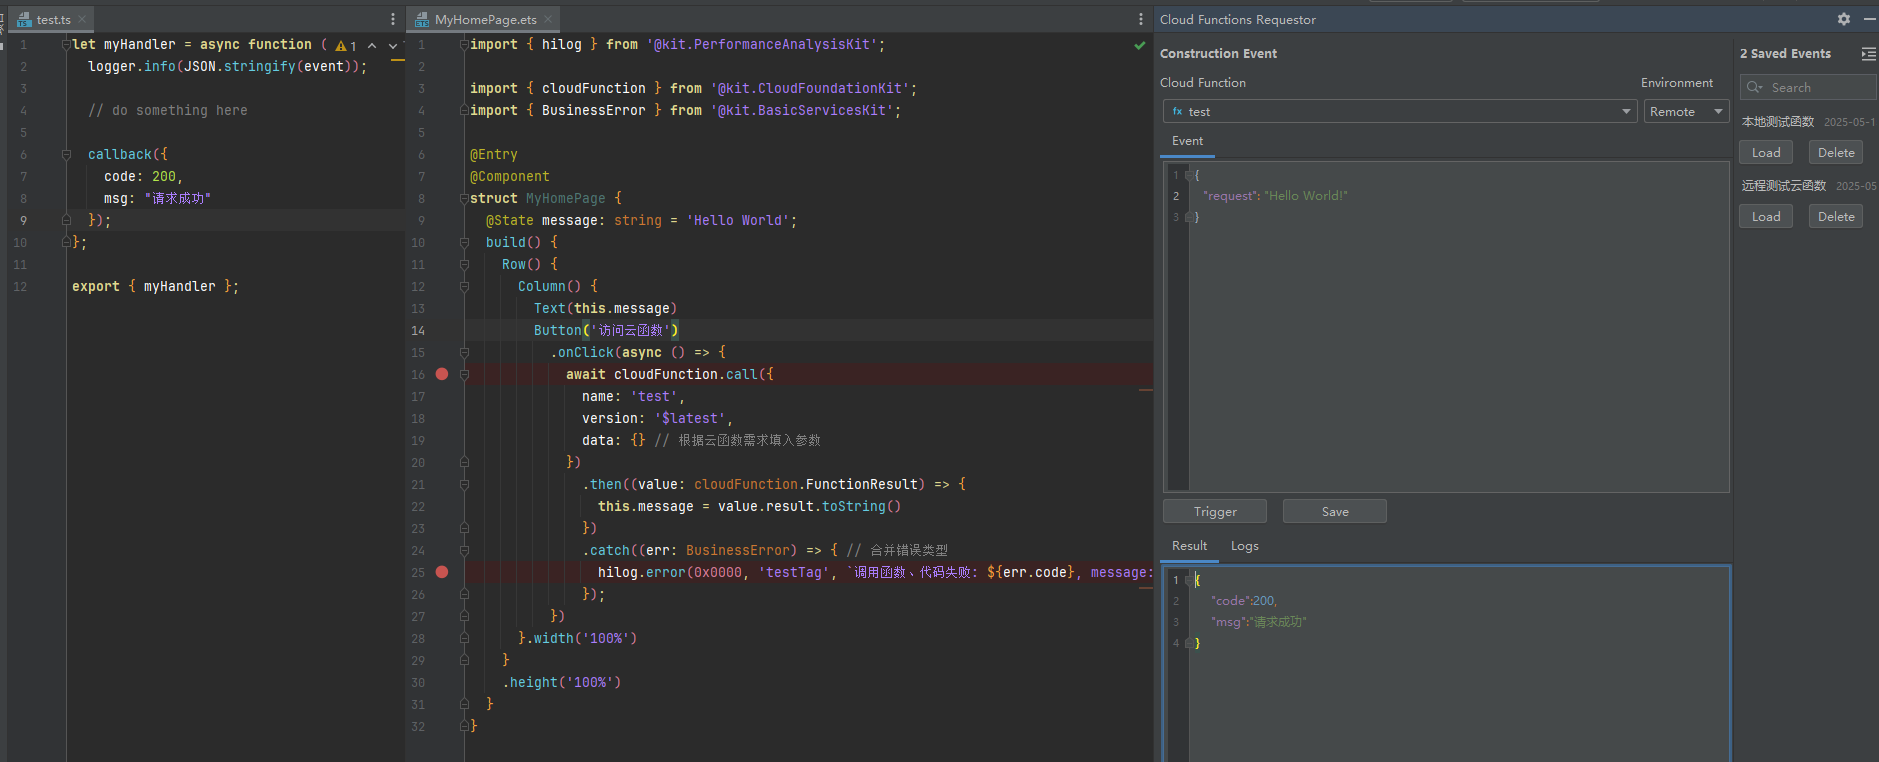Go to next highlighted problem in test.ts
Image resolution: width=1879 pixels, height=762 pixels.
(393, 46)
